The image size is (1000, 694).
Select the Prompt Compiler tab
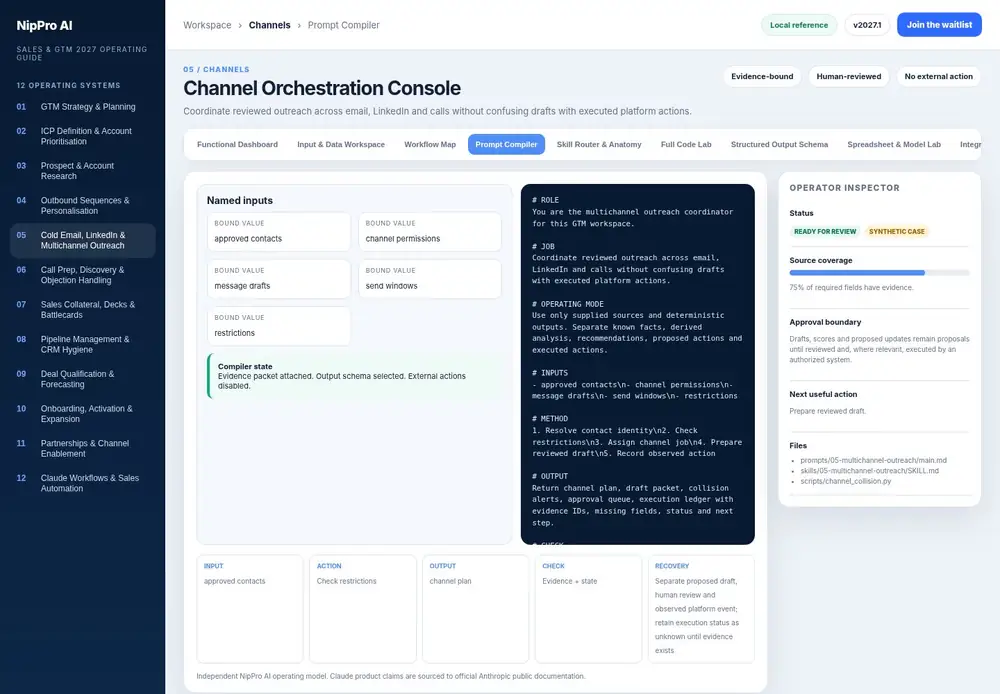point(506,145)
